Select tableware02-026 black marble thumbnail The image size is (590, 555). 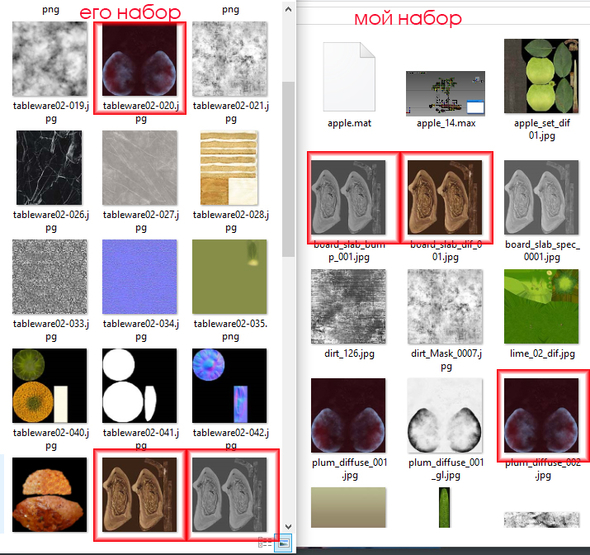click(x=49, y=167)
